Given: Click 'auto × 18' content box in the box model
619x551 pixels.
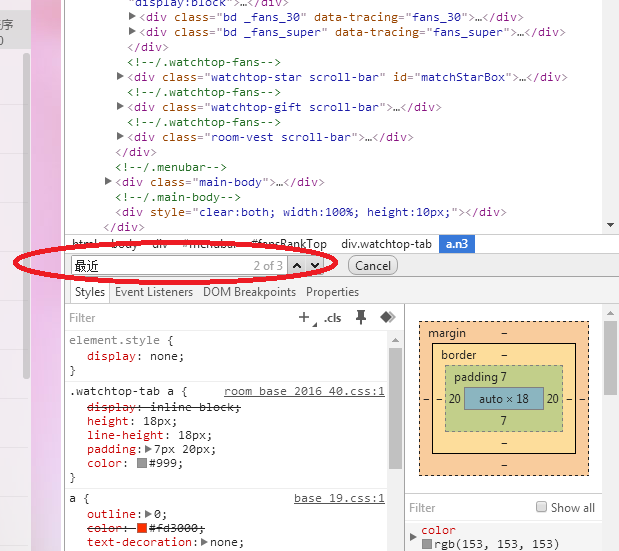Looking at the screenshot, I should pyautogui.click(x=504, y=399).
